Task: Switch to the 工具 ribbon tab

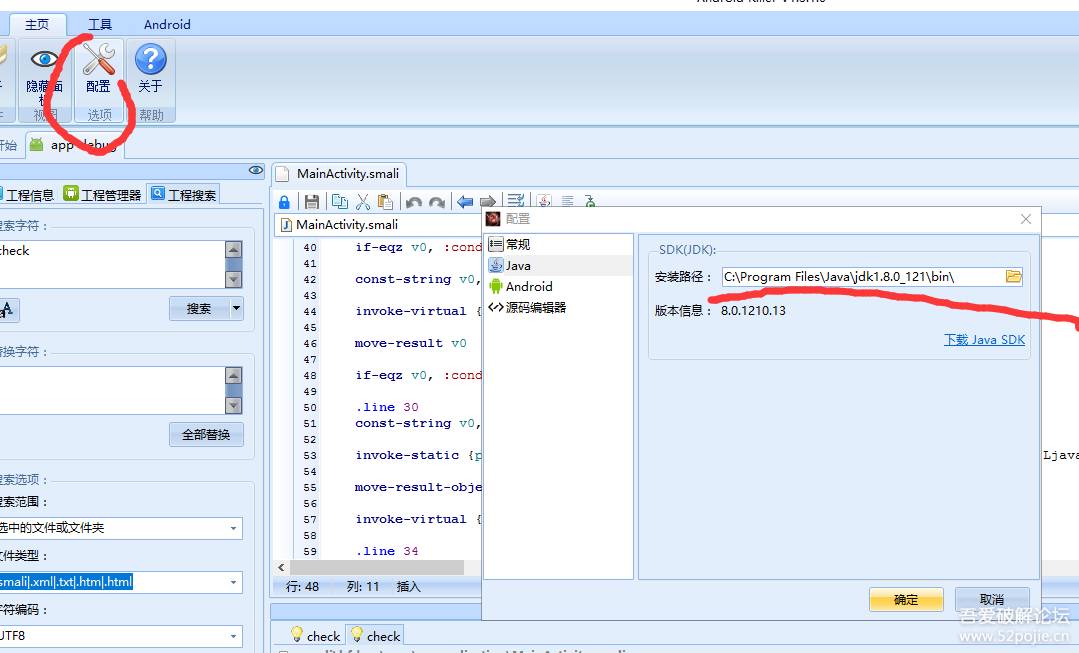Action: point(100,25)
